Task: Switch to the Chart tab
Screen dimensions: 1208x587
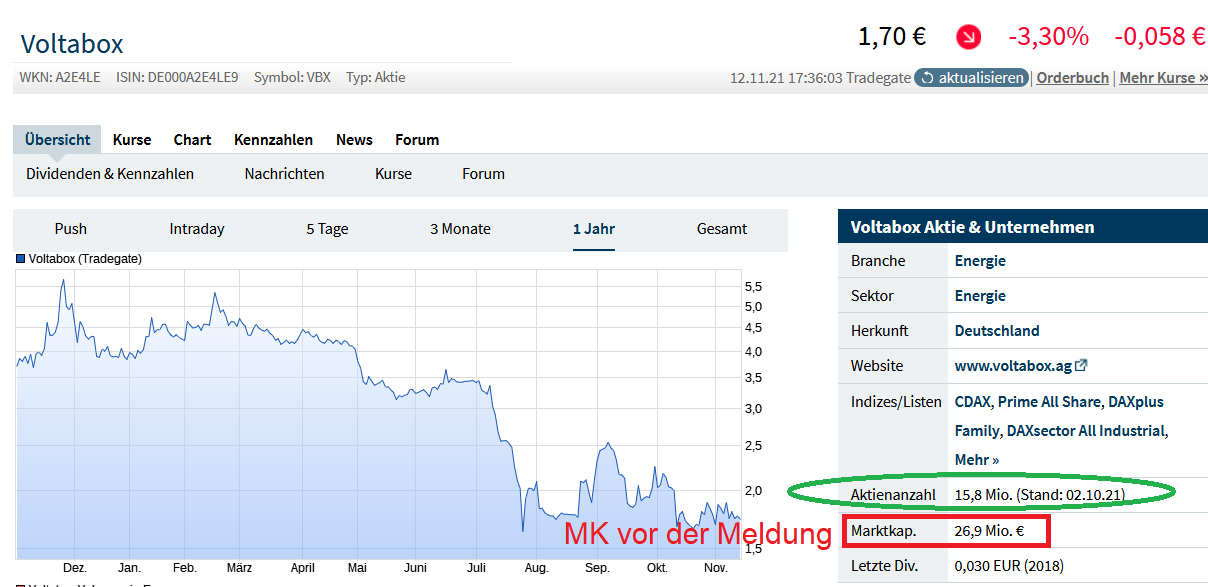Action: 192,140
